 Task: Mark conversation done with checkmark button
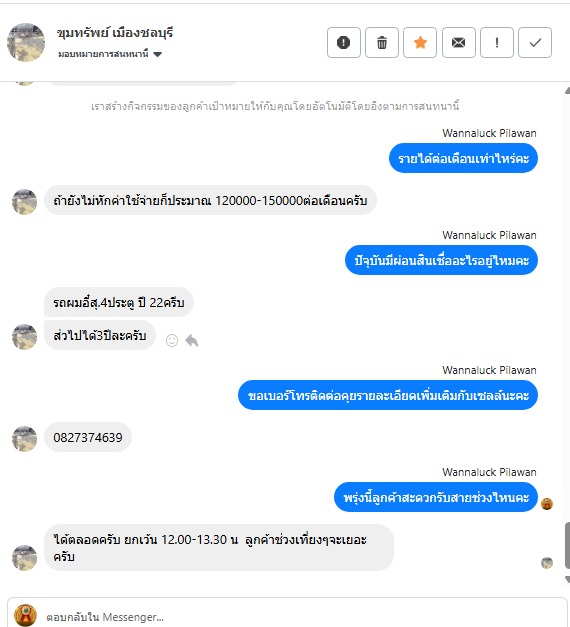pyautogui.click(x=535, y=42)
